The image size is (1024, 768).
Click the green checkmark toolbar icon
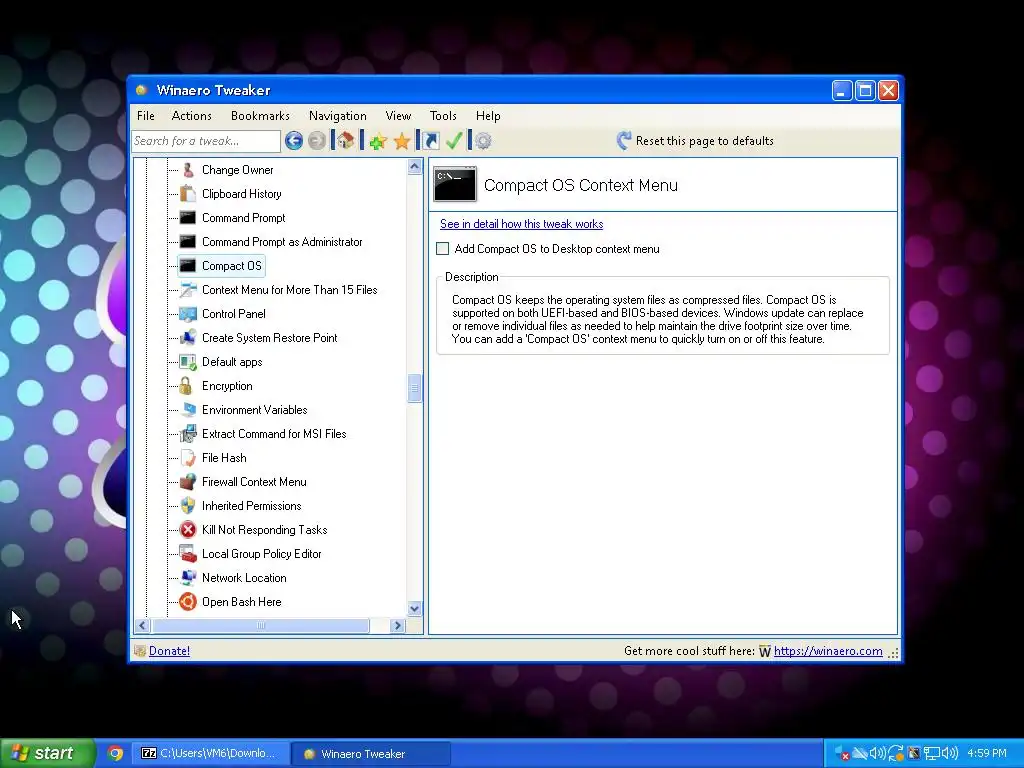click(455, 140)
